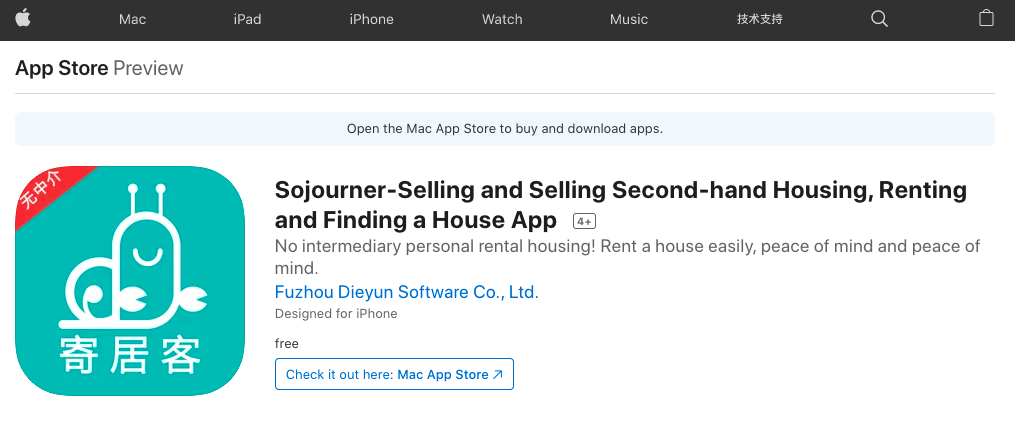Click the 寄居客 app icon

[x=130, y=281]
